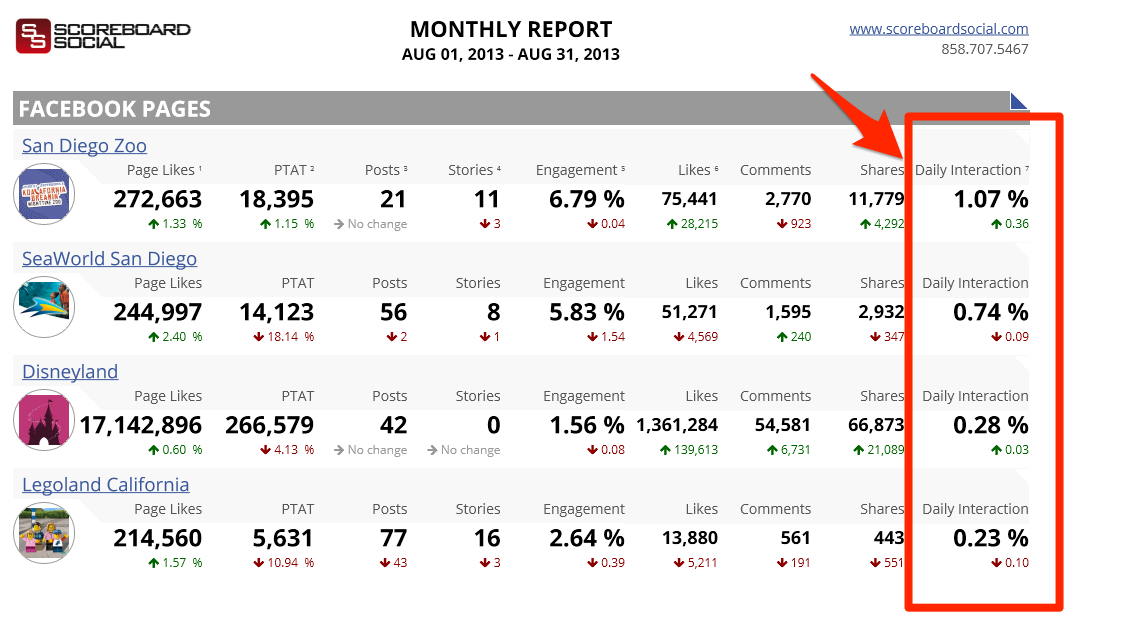Click Legoland's posts count 77
This screenshot has height=627, width=1139.
coord(393,538)
